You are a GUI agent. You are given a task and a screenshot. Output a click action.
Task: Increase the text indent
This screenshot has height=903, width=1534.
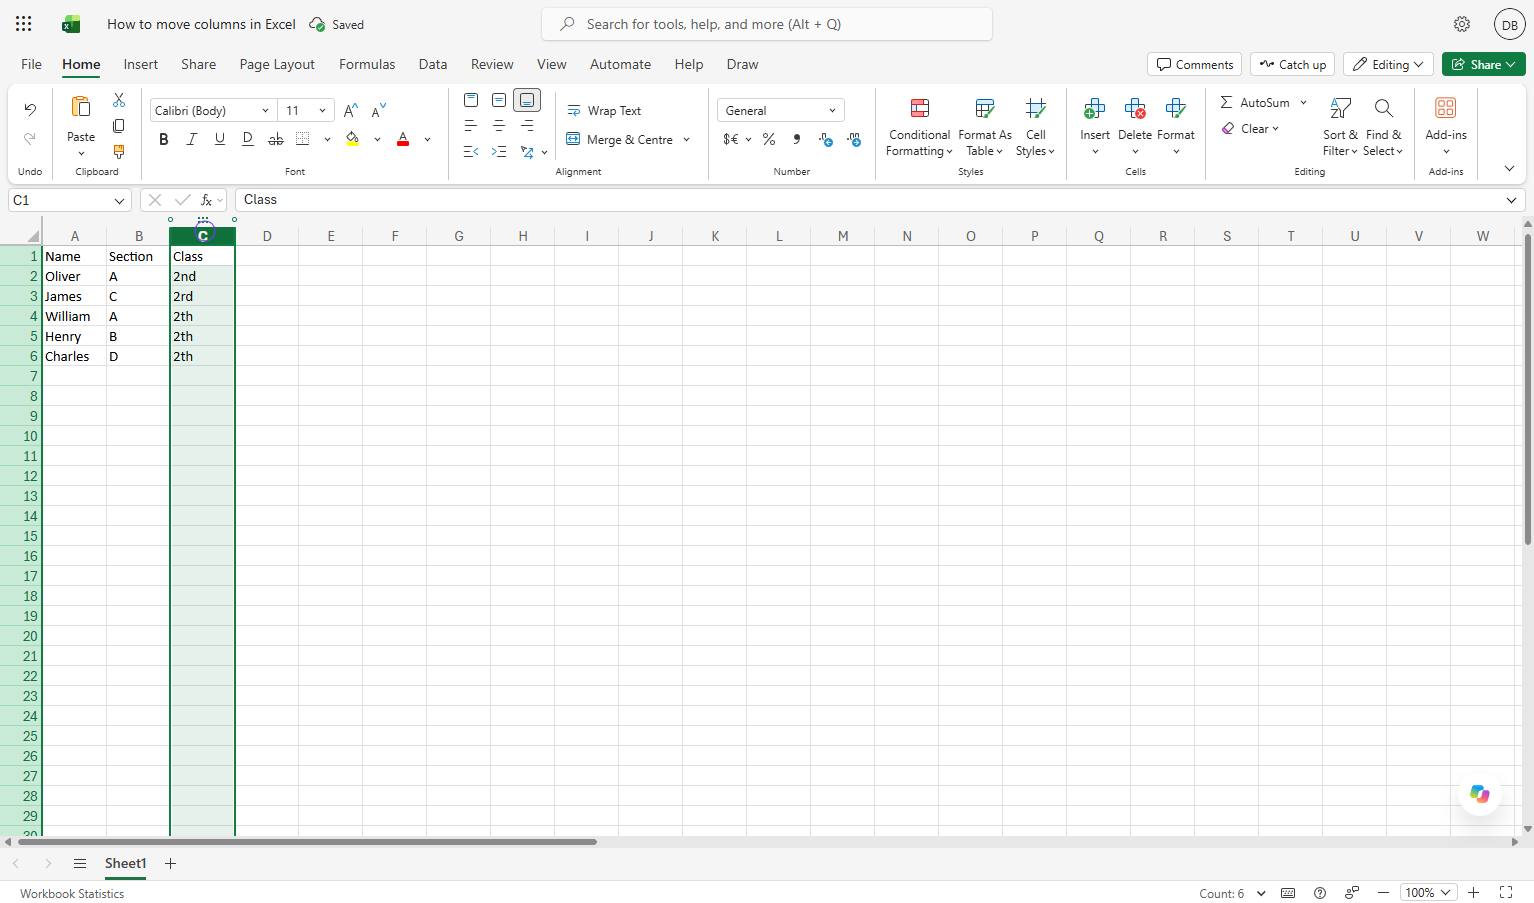click(499, 152)
